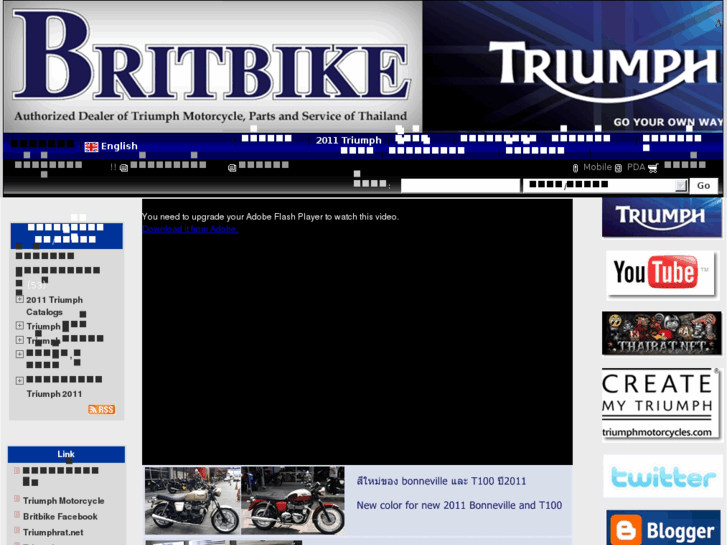Click the bullet icon beside Triumph Motorcycle
Screen dimensions: 727x545
point(17,499)
